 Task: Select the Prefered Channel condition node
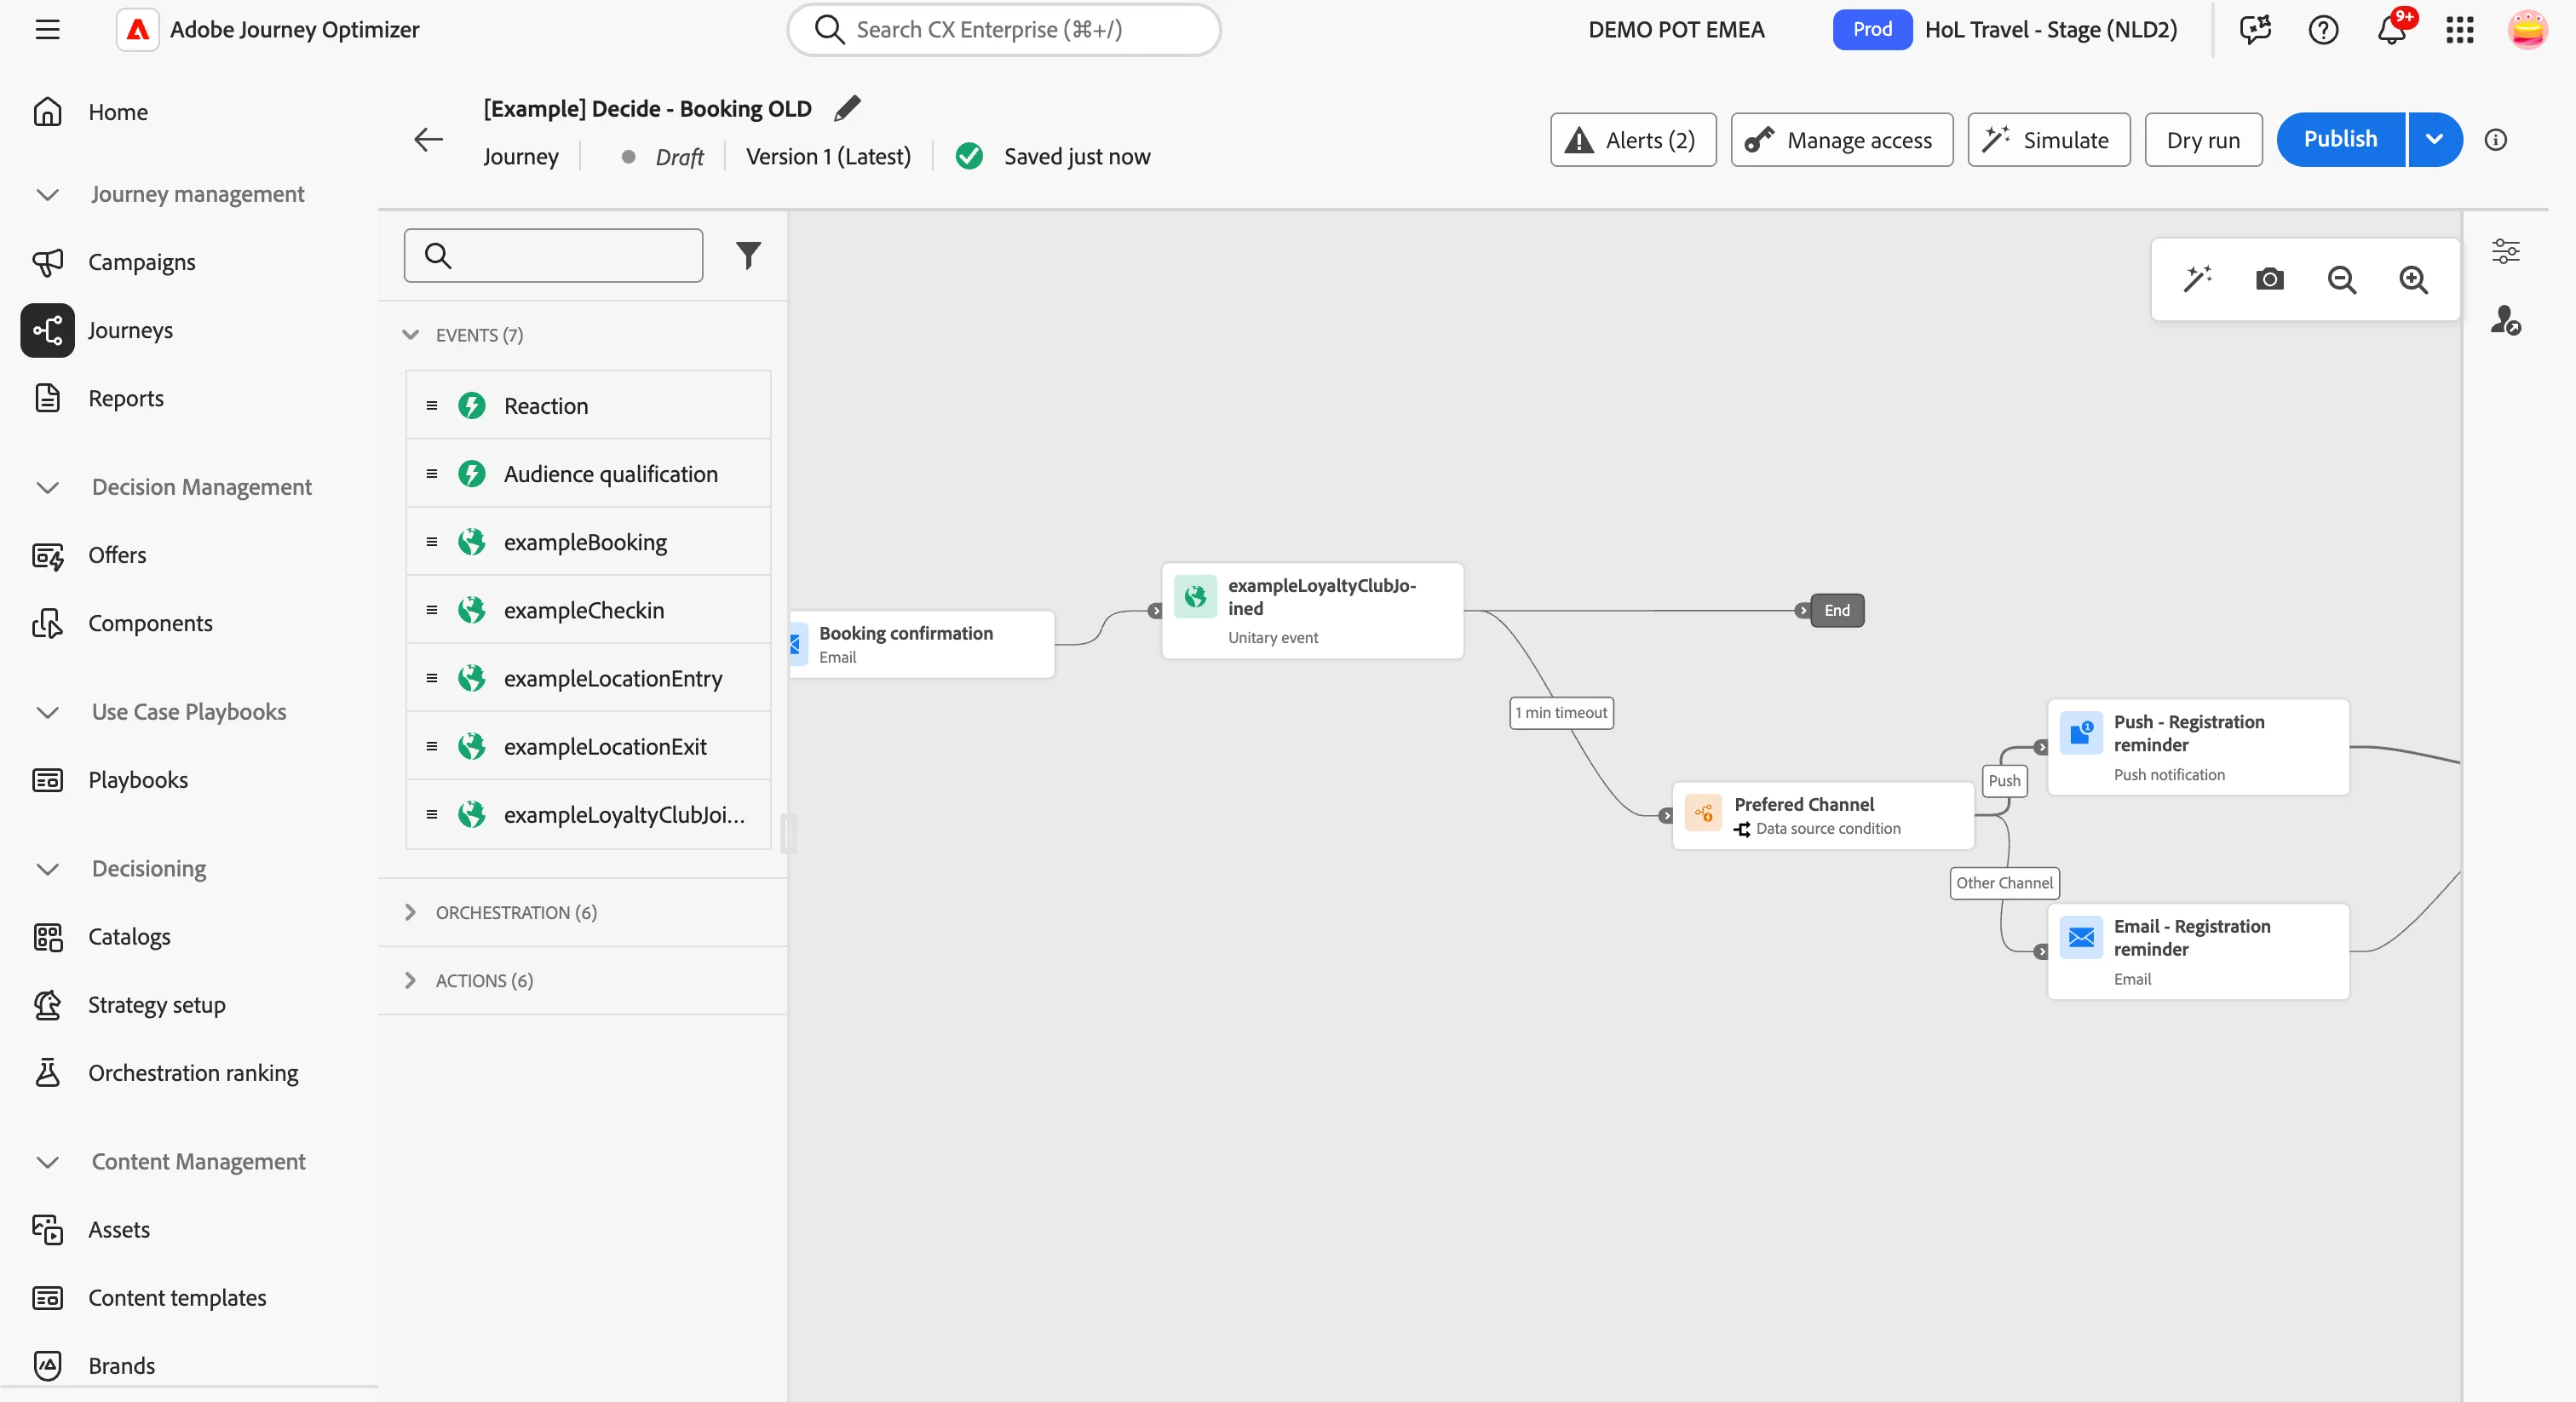pos(1822,816)
